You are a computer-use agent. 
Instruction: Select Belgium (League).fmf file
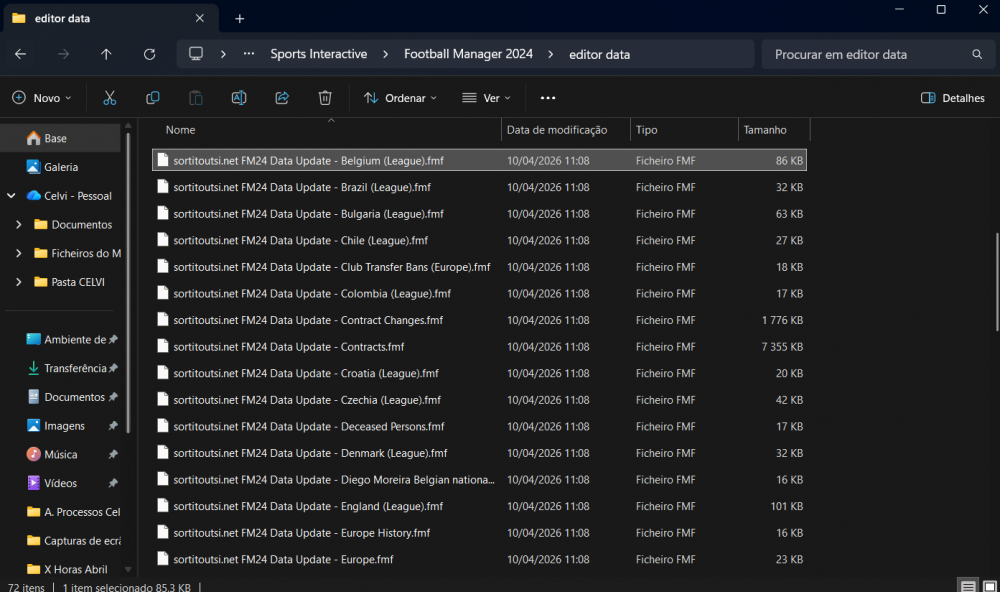tap(480, 161)
